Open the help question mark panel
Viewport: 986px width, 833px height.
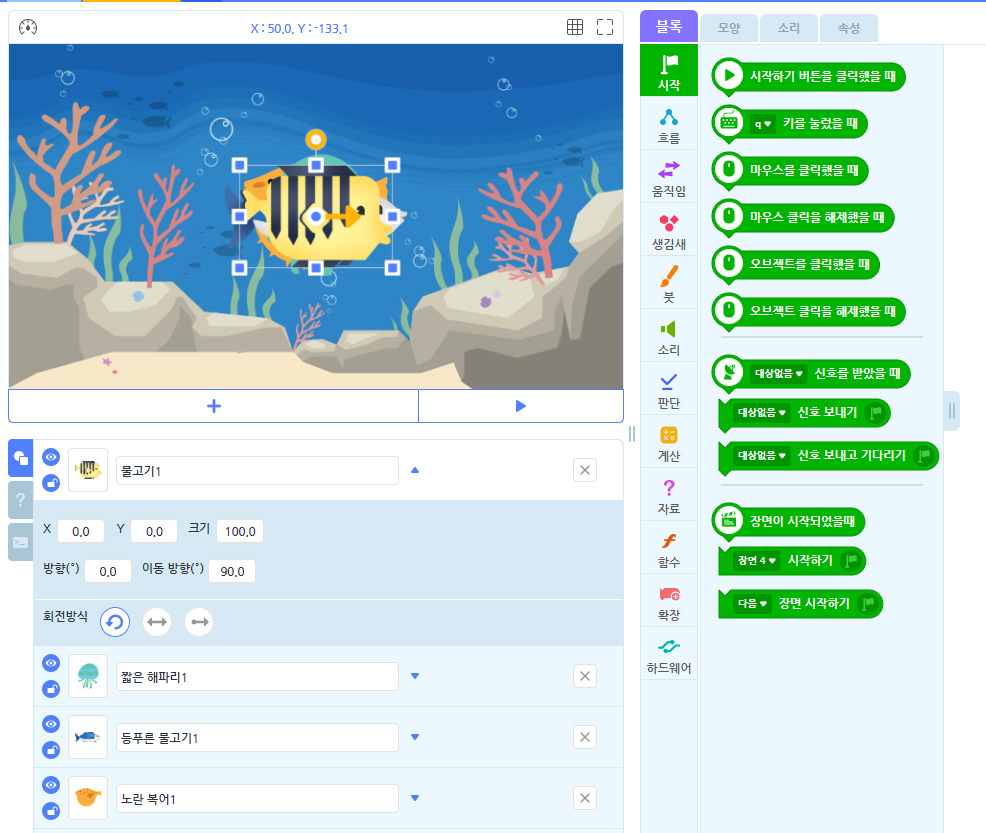click(x=21, y=500)
